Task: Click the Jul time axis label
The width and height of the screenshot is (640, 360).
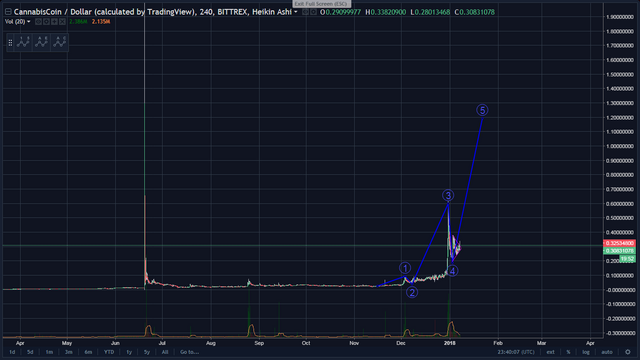Action: 162,343
